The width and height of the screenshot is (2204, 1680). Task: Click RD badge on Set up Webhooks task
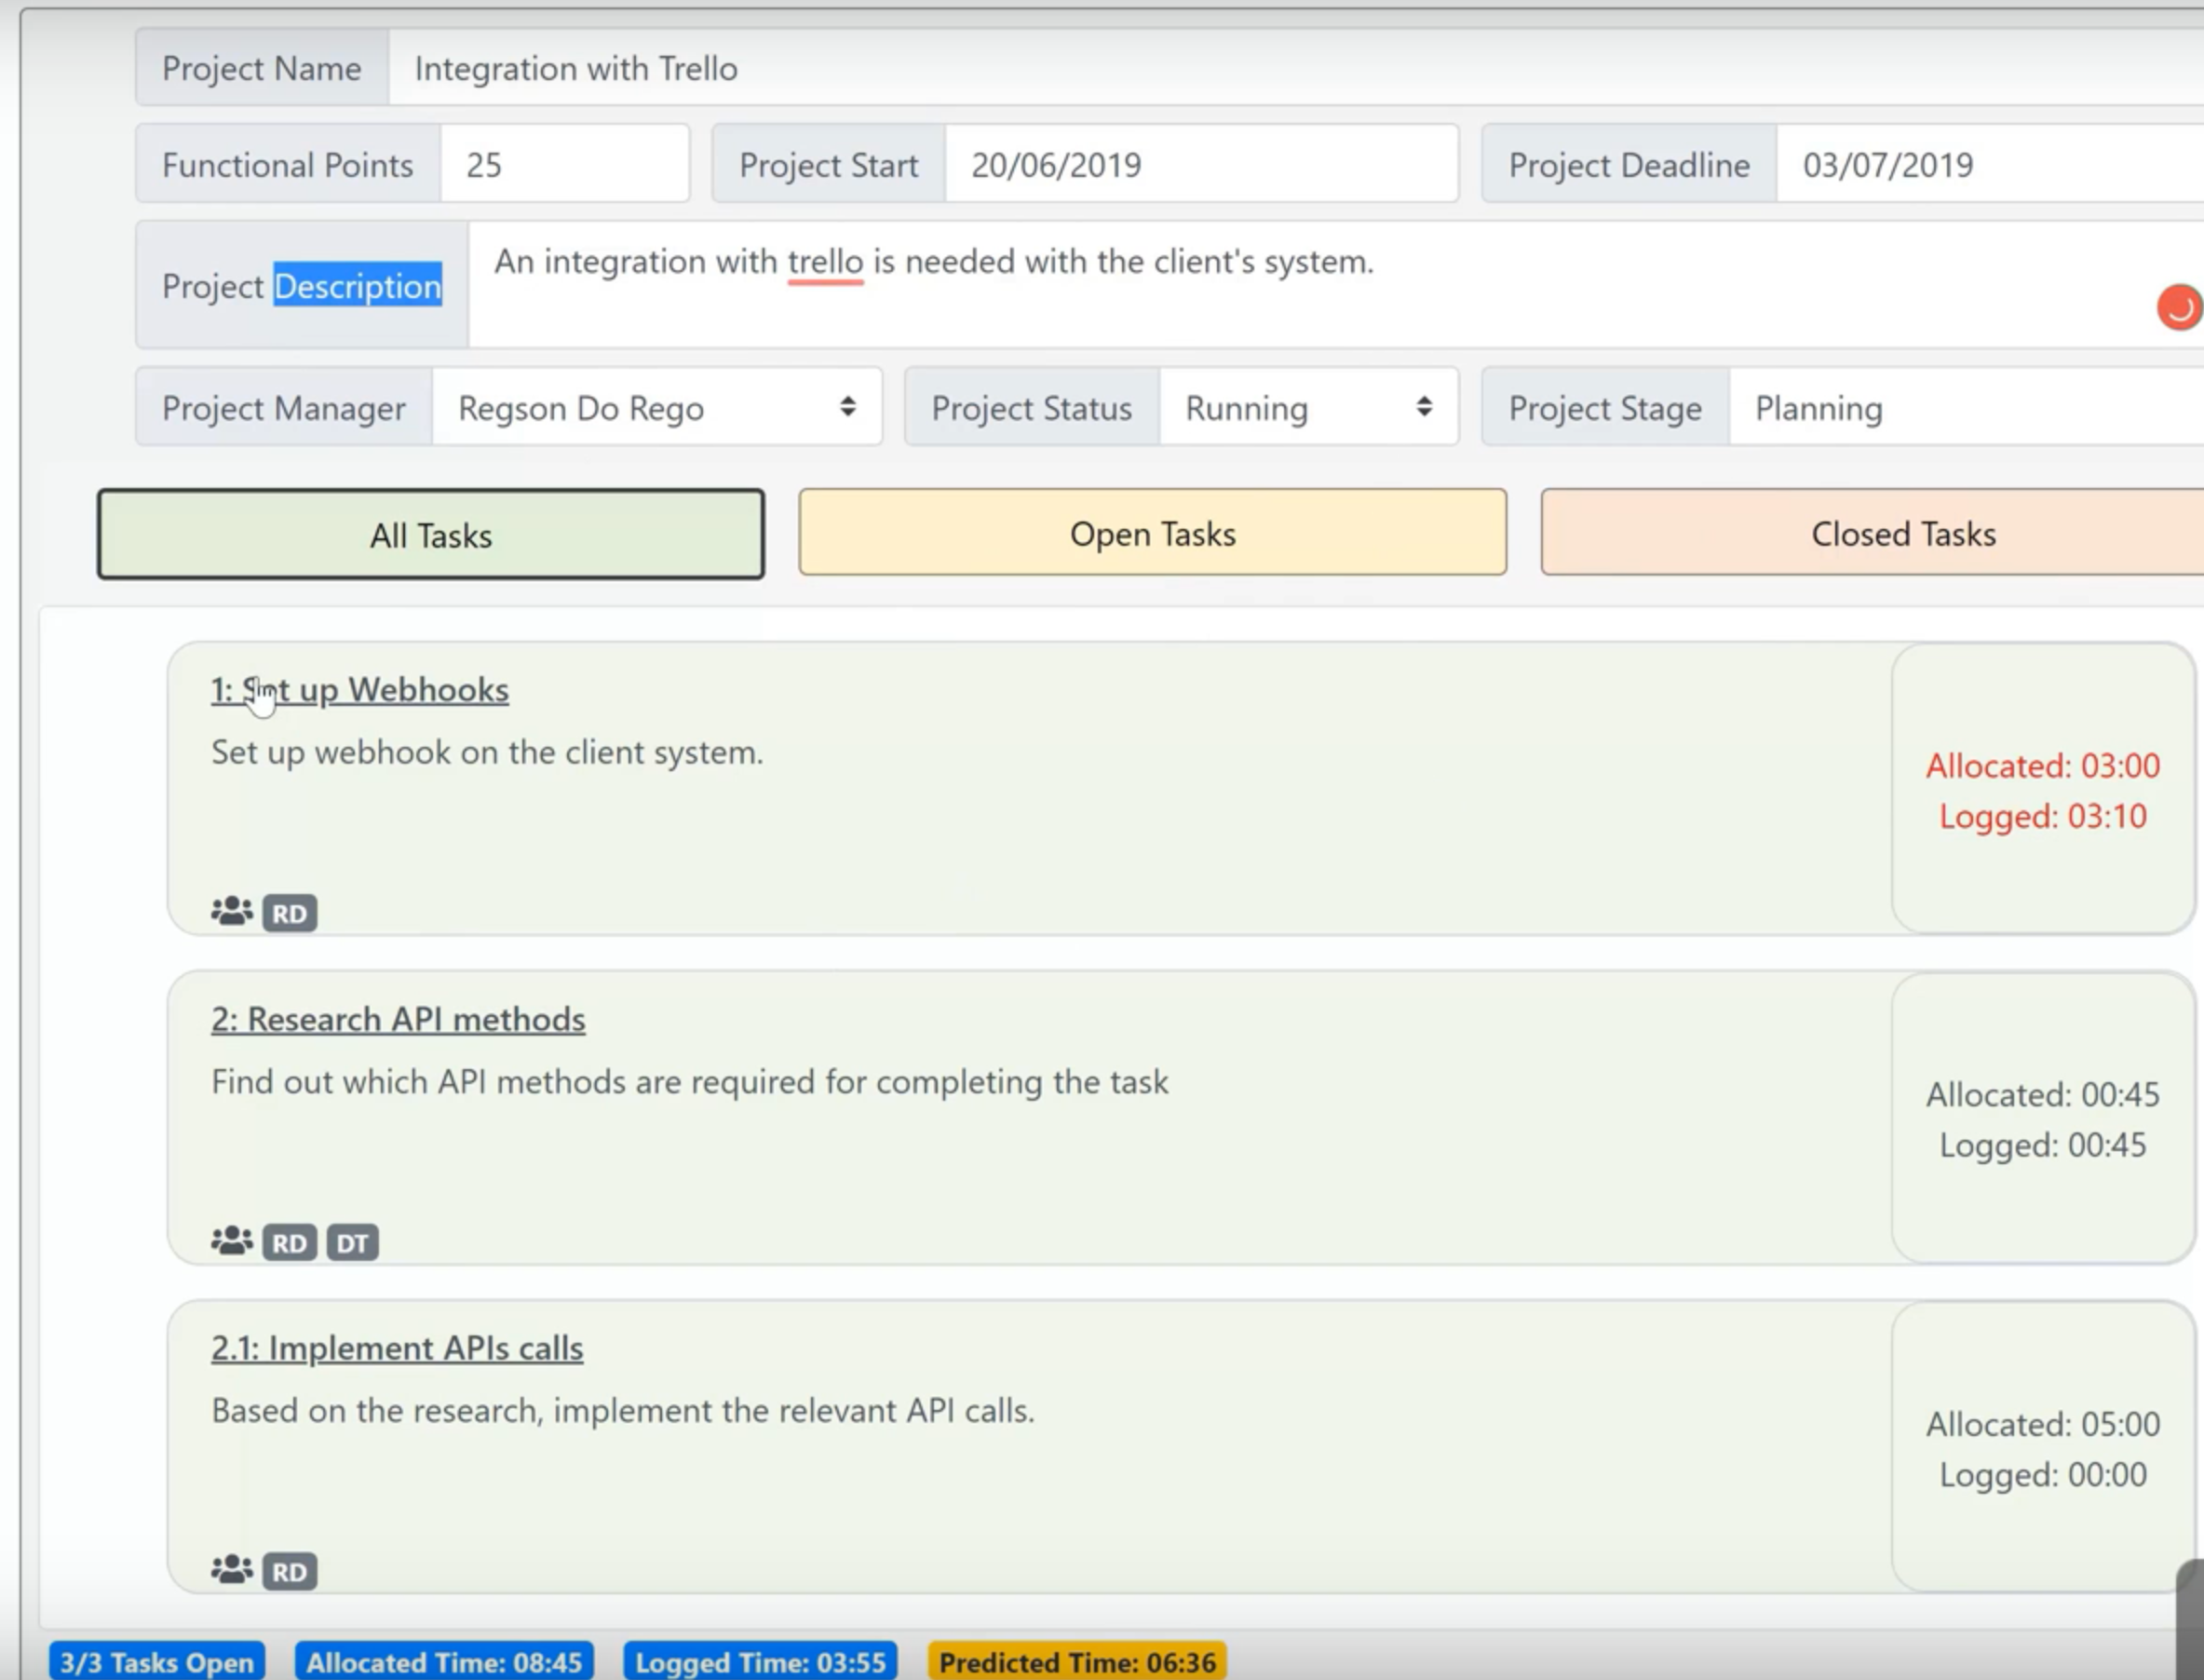290,913
